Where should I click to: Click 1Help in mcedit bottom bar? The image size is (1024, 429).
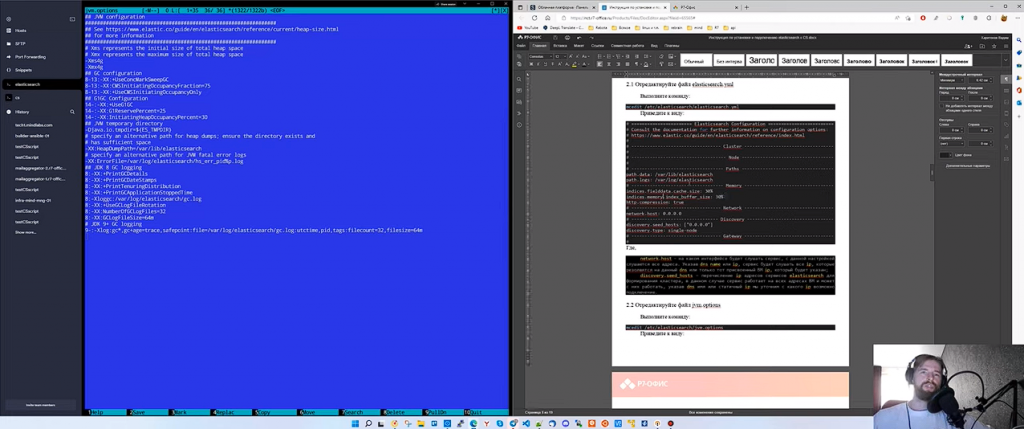coord(96,413)
